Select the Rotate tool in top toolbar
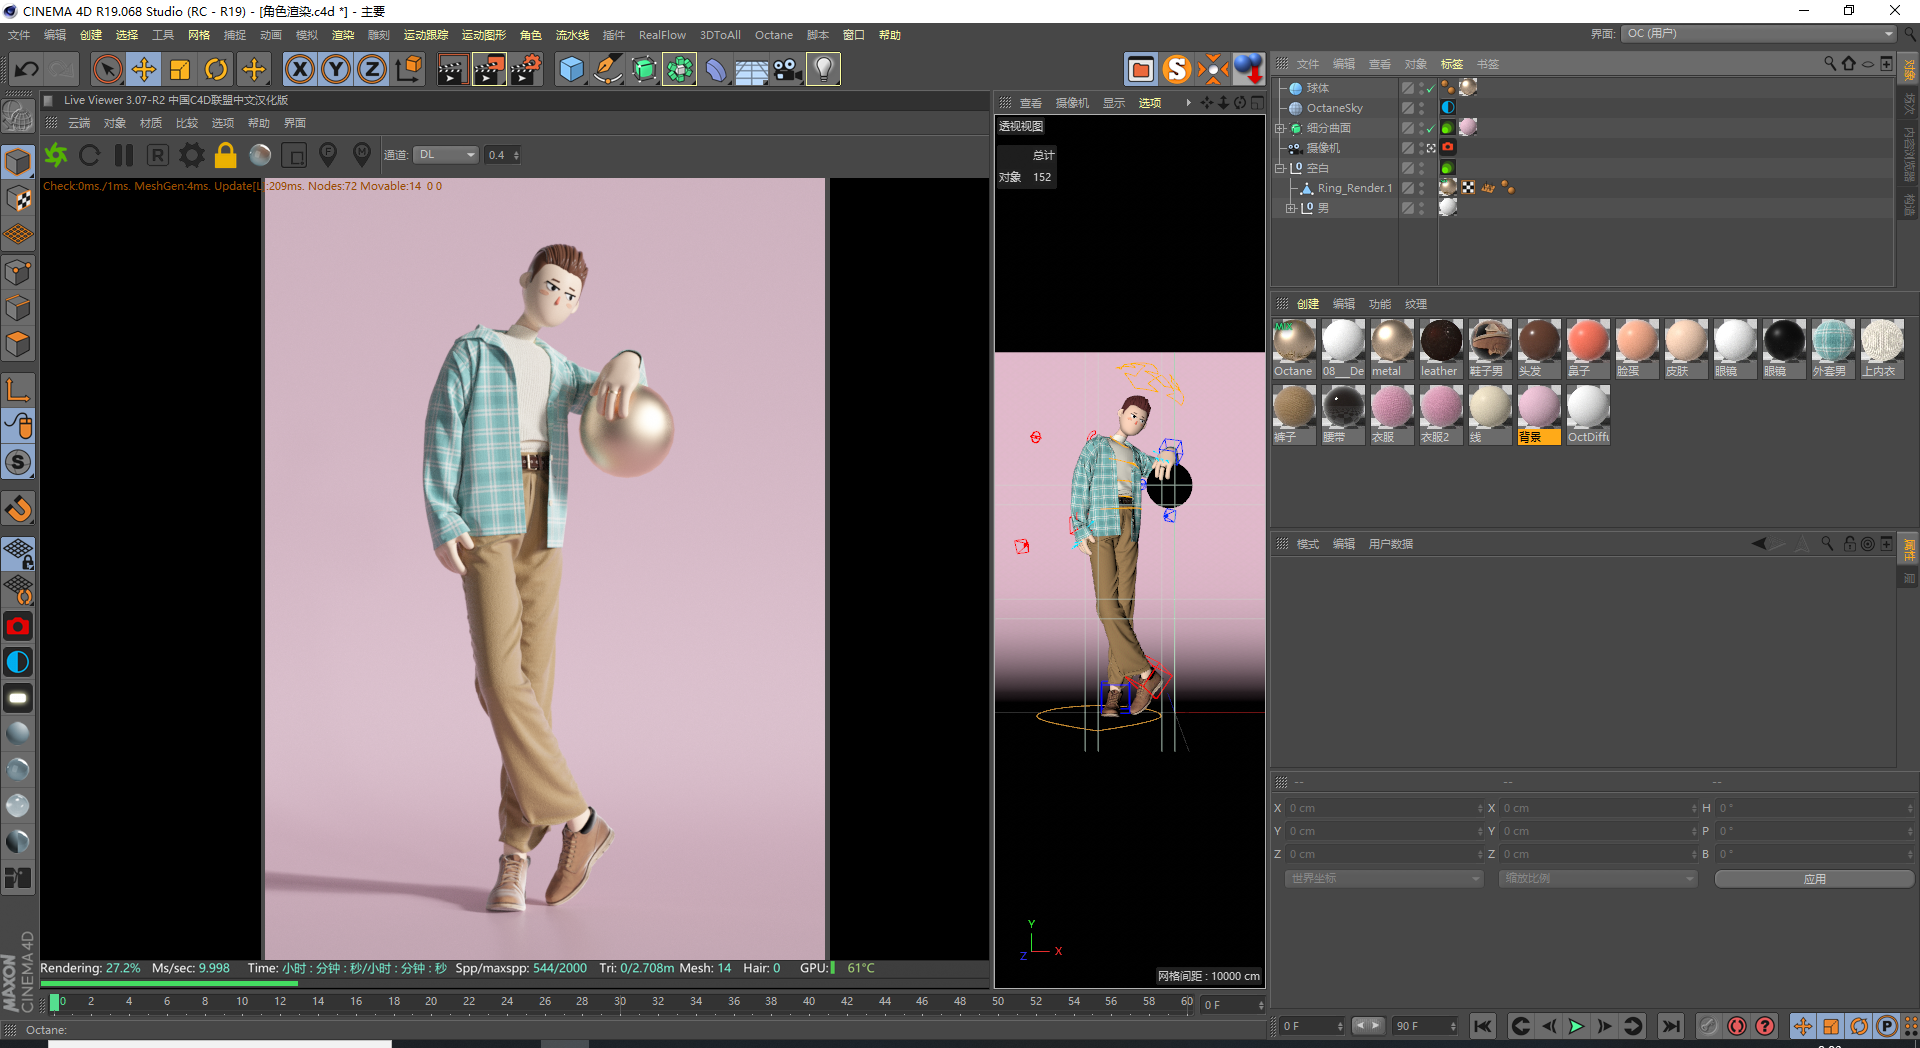This screenshot has width=1920, height=1048. coord(216,69)
